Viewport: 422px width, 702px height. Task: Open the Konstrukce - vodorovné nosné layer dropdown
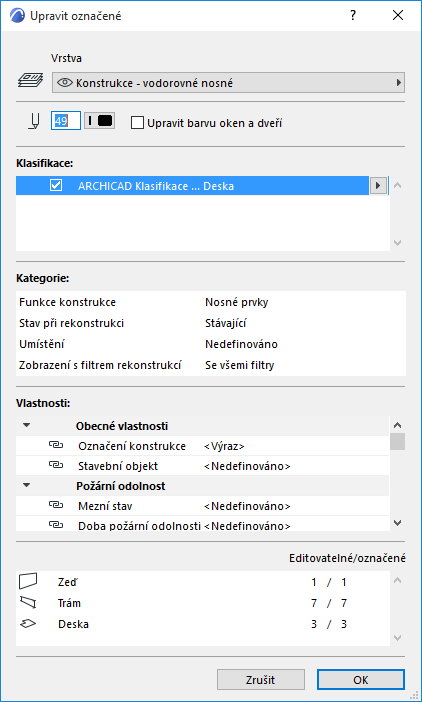click(228, 83)
